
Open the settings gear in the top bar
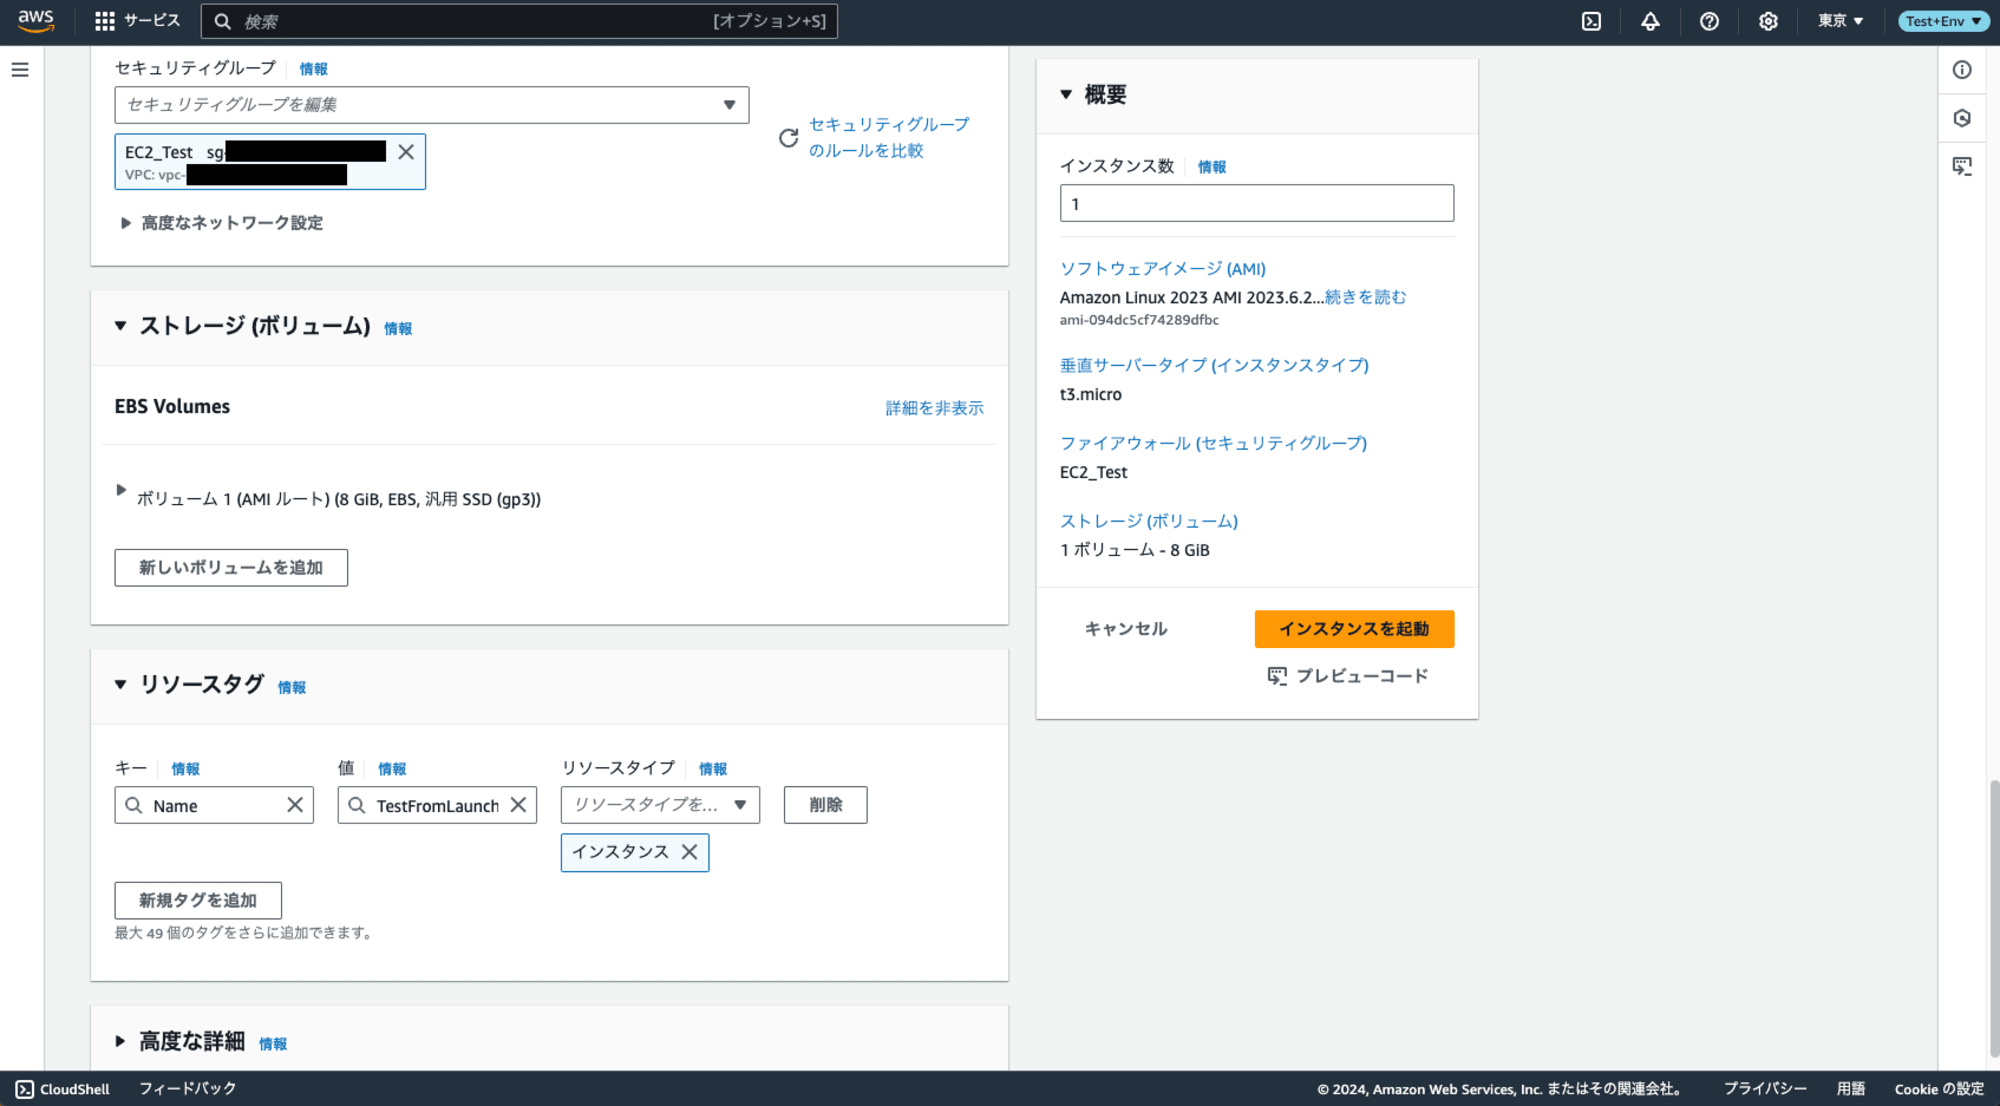point(1768,21)
